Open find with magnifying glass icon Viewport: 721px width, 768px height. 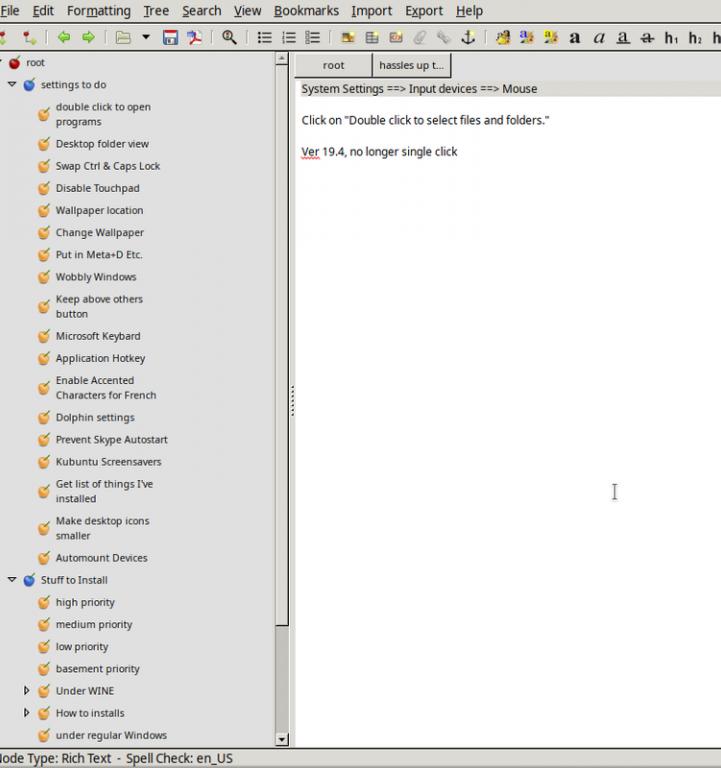pos(229,38)
